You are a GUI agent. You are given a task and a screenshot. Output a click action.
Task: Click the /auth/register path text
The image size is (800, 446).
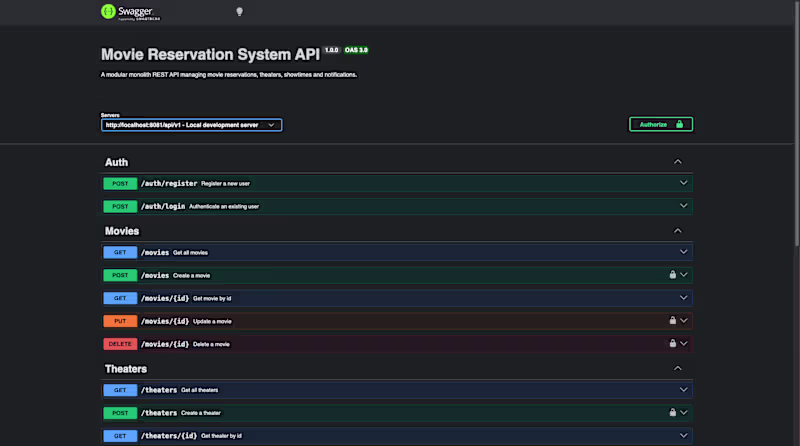tap(169, 183)
